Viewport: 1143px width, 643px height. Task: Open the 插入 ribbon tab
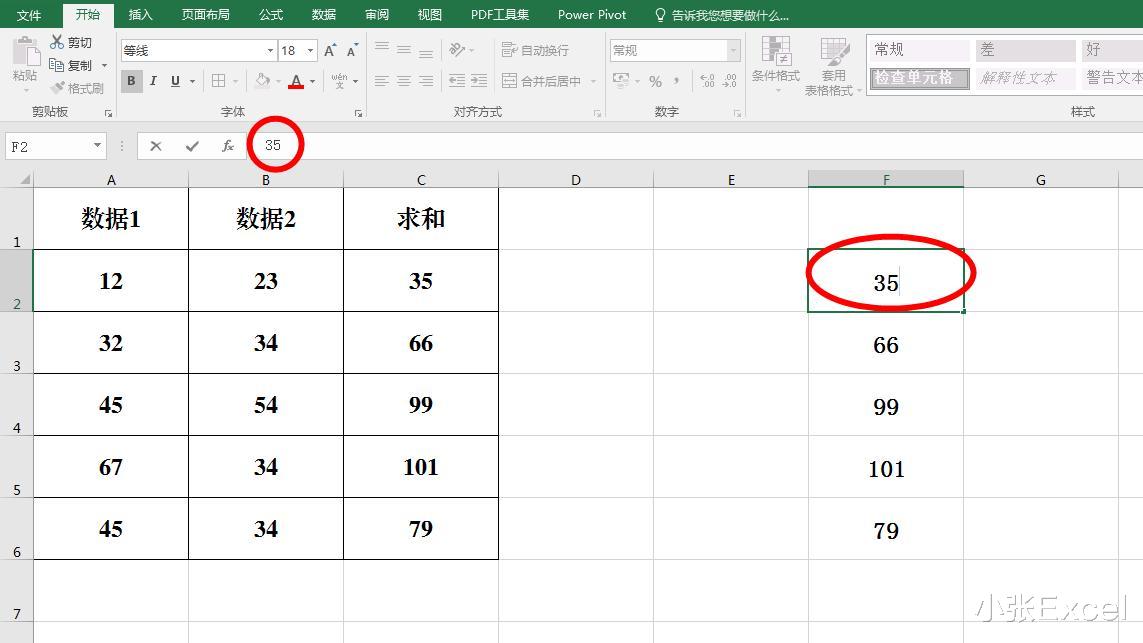click(140, 14)
